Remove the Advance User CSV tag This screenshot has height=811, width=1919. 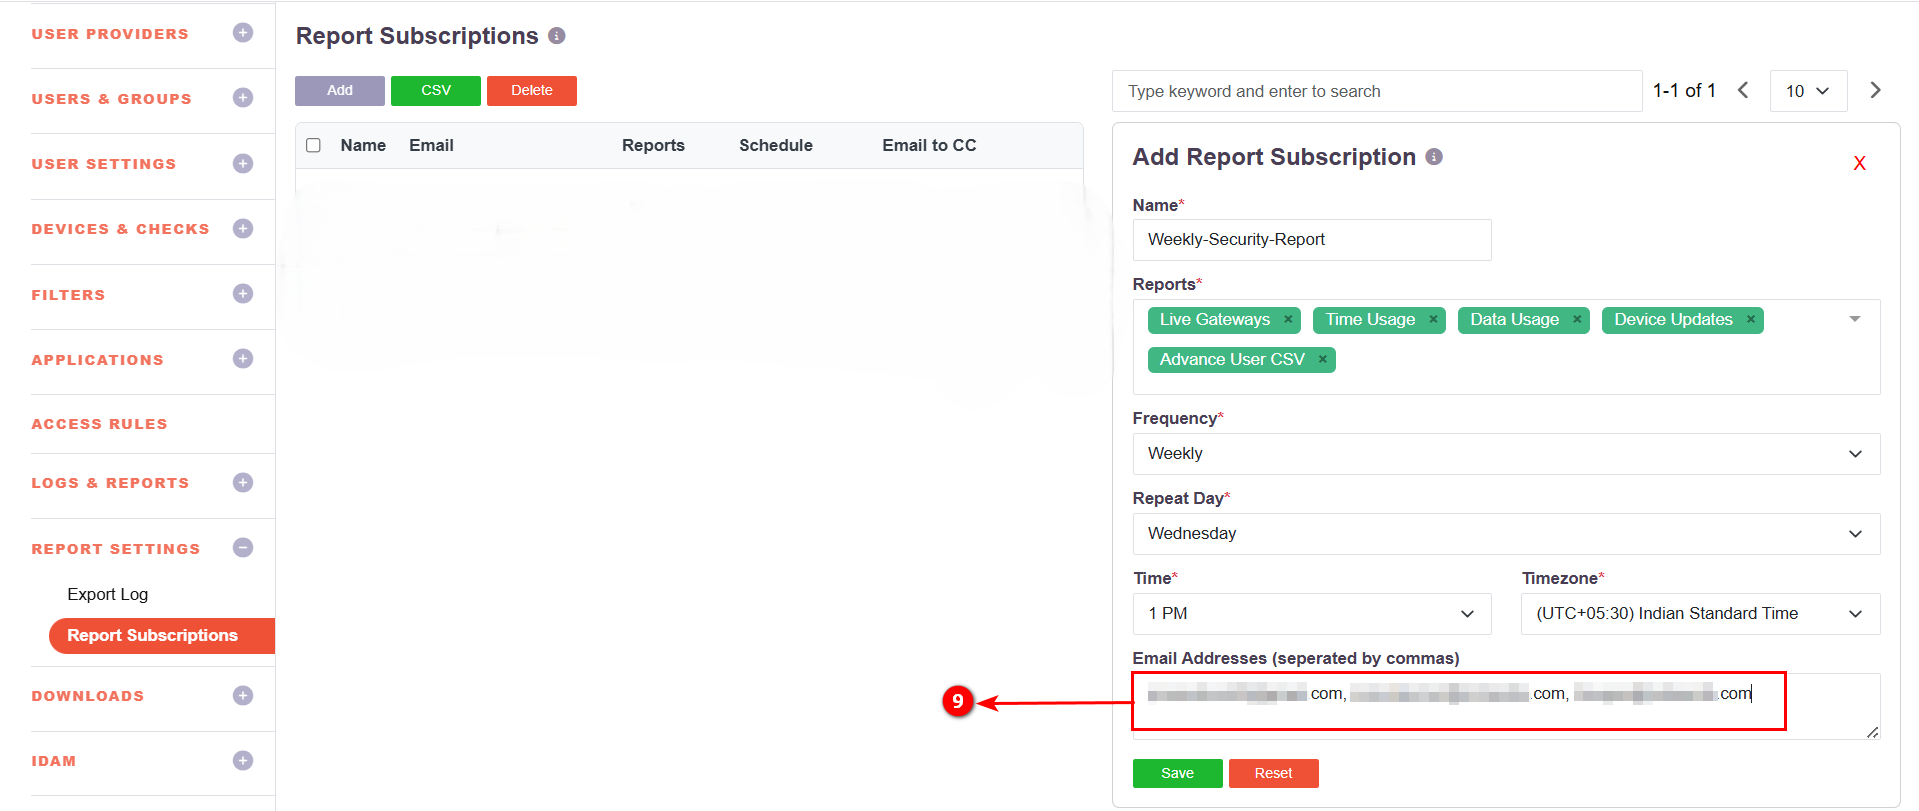[1322, 360]
